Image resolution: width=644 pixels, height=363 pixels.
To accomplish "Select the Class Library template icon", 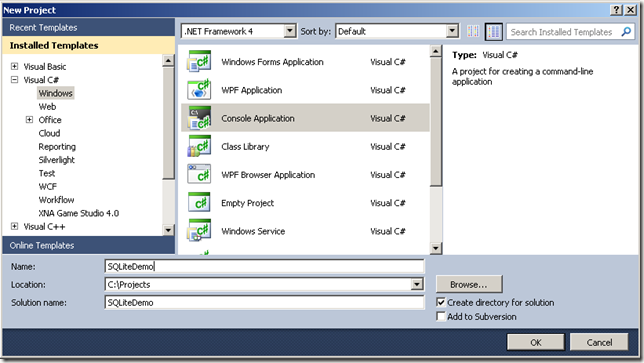I will (x=199, y=147).
